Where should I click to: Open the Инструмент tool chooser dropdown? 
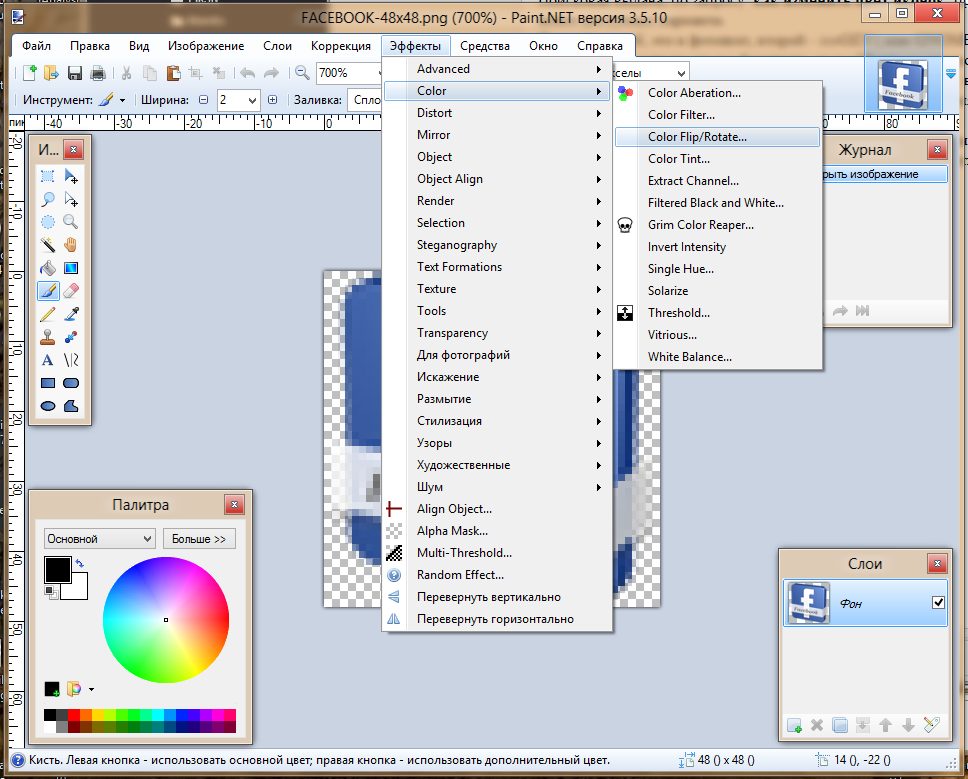coord(122,100)
